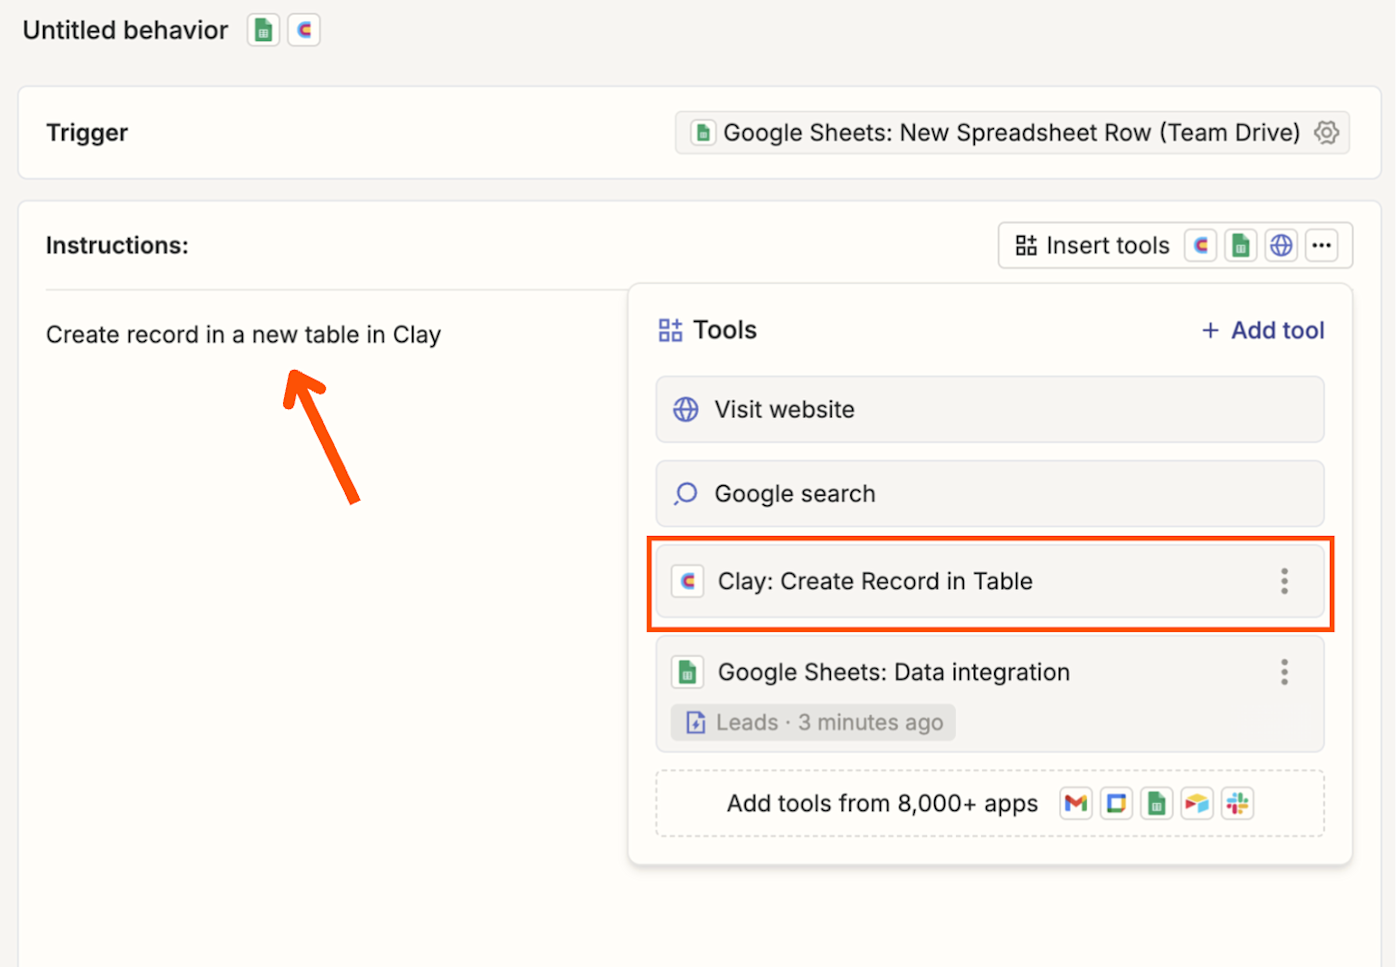This screenshot has height=967, width=1400.
Task: Click the Gmail icon in add tools row
Action: point(1076,803)
